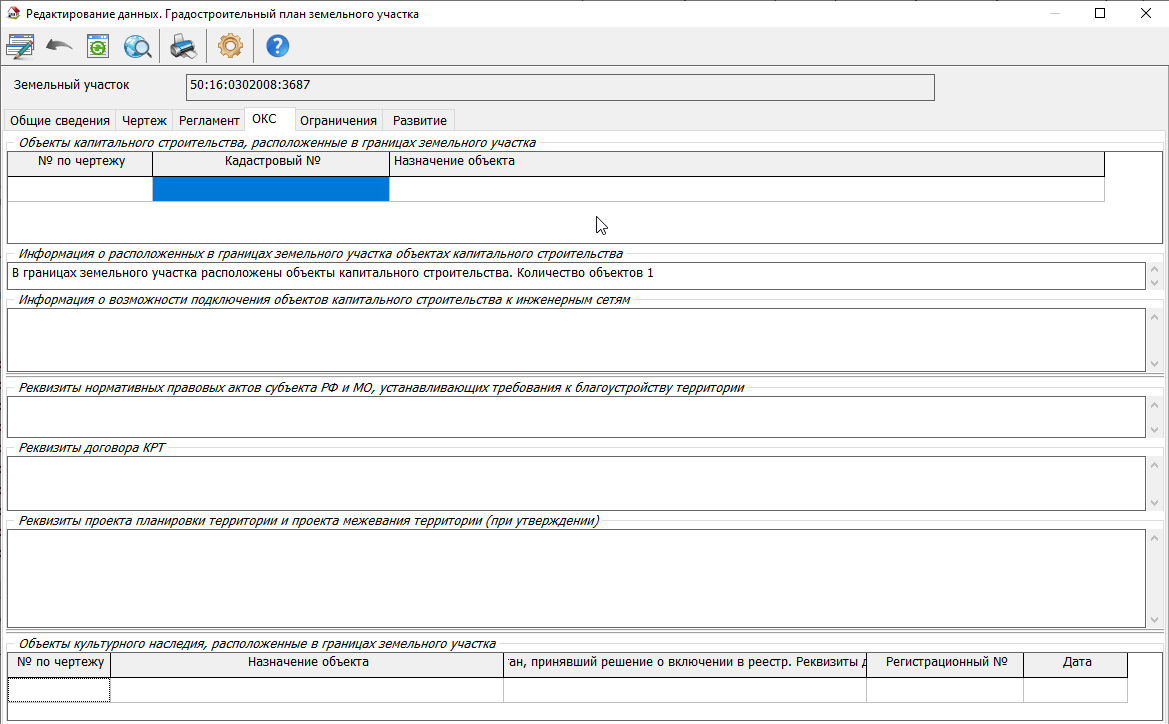Click the Регистрационный № column header
1169x724 pixels.
(x=945, y=662)
